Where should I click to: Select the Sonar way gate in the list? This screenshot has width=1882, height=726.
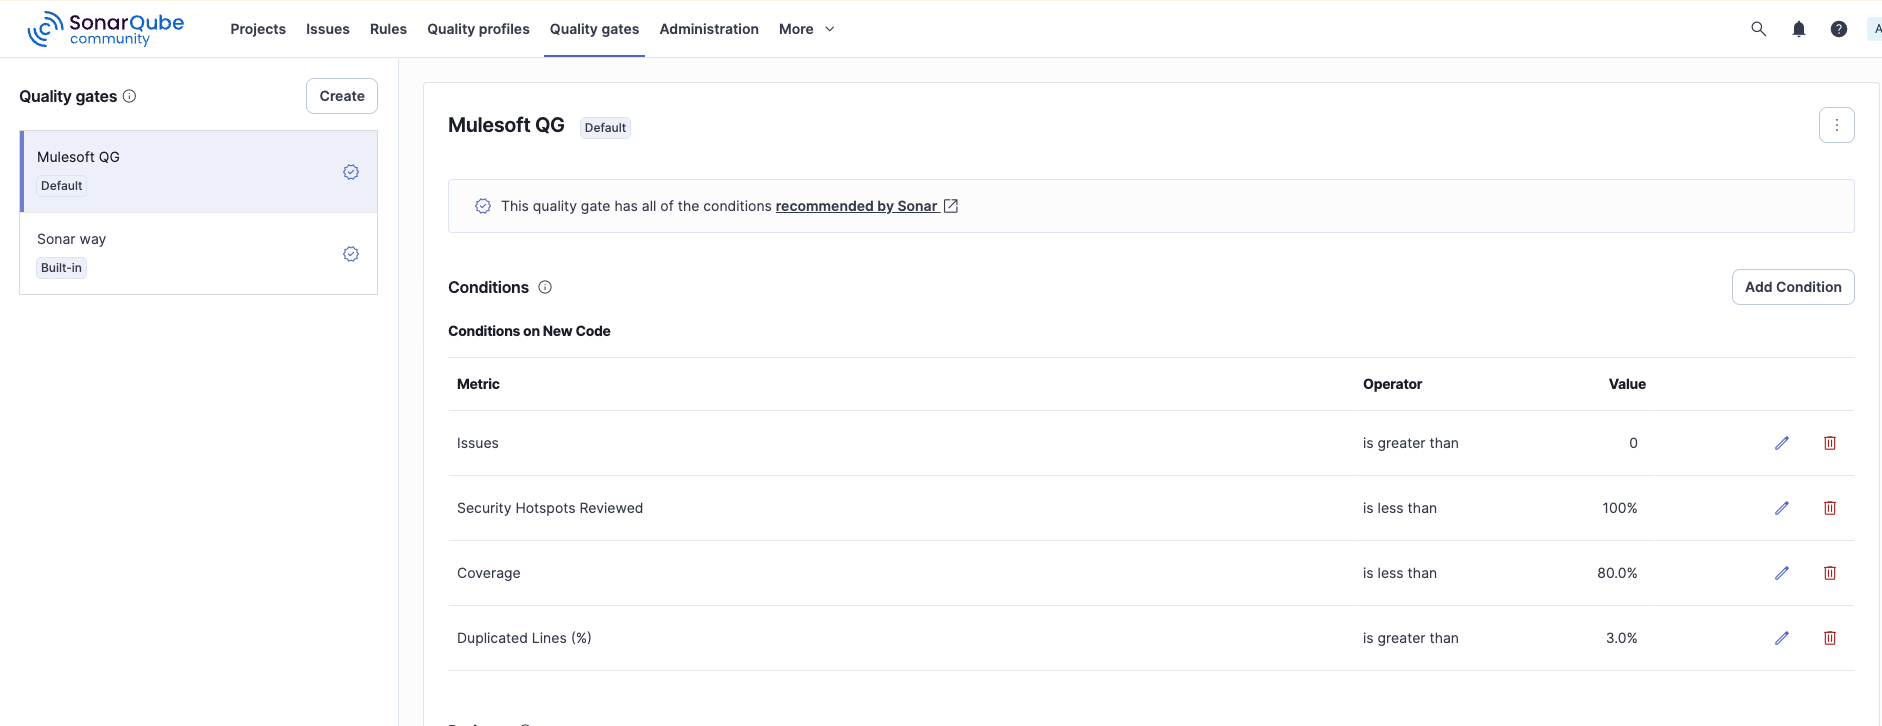pyautogui.click(x=199, y=253)
